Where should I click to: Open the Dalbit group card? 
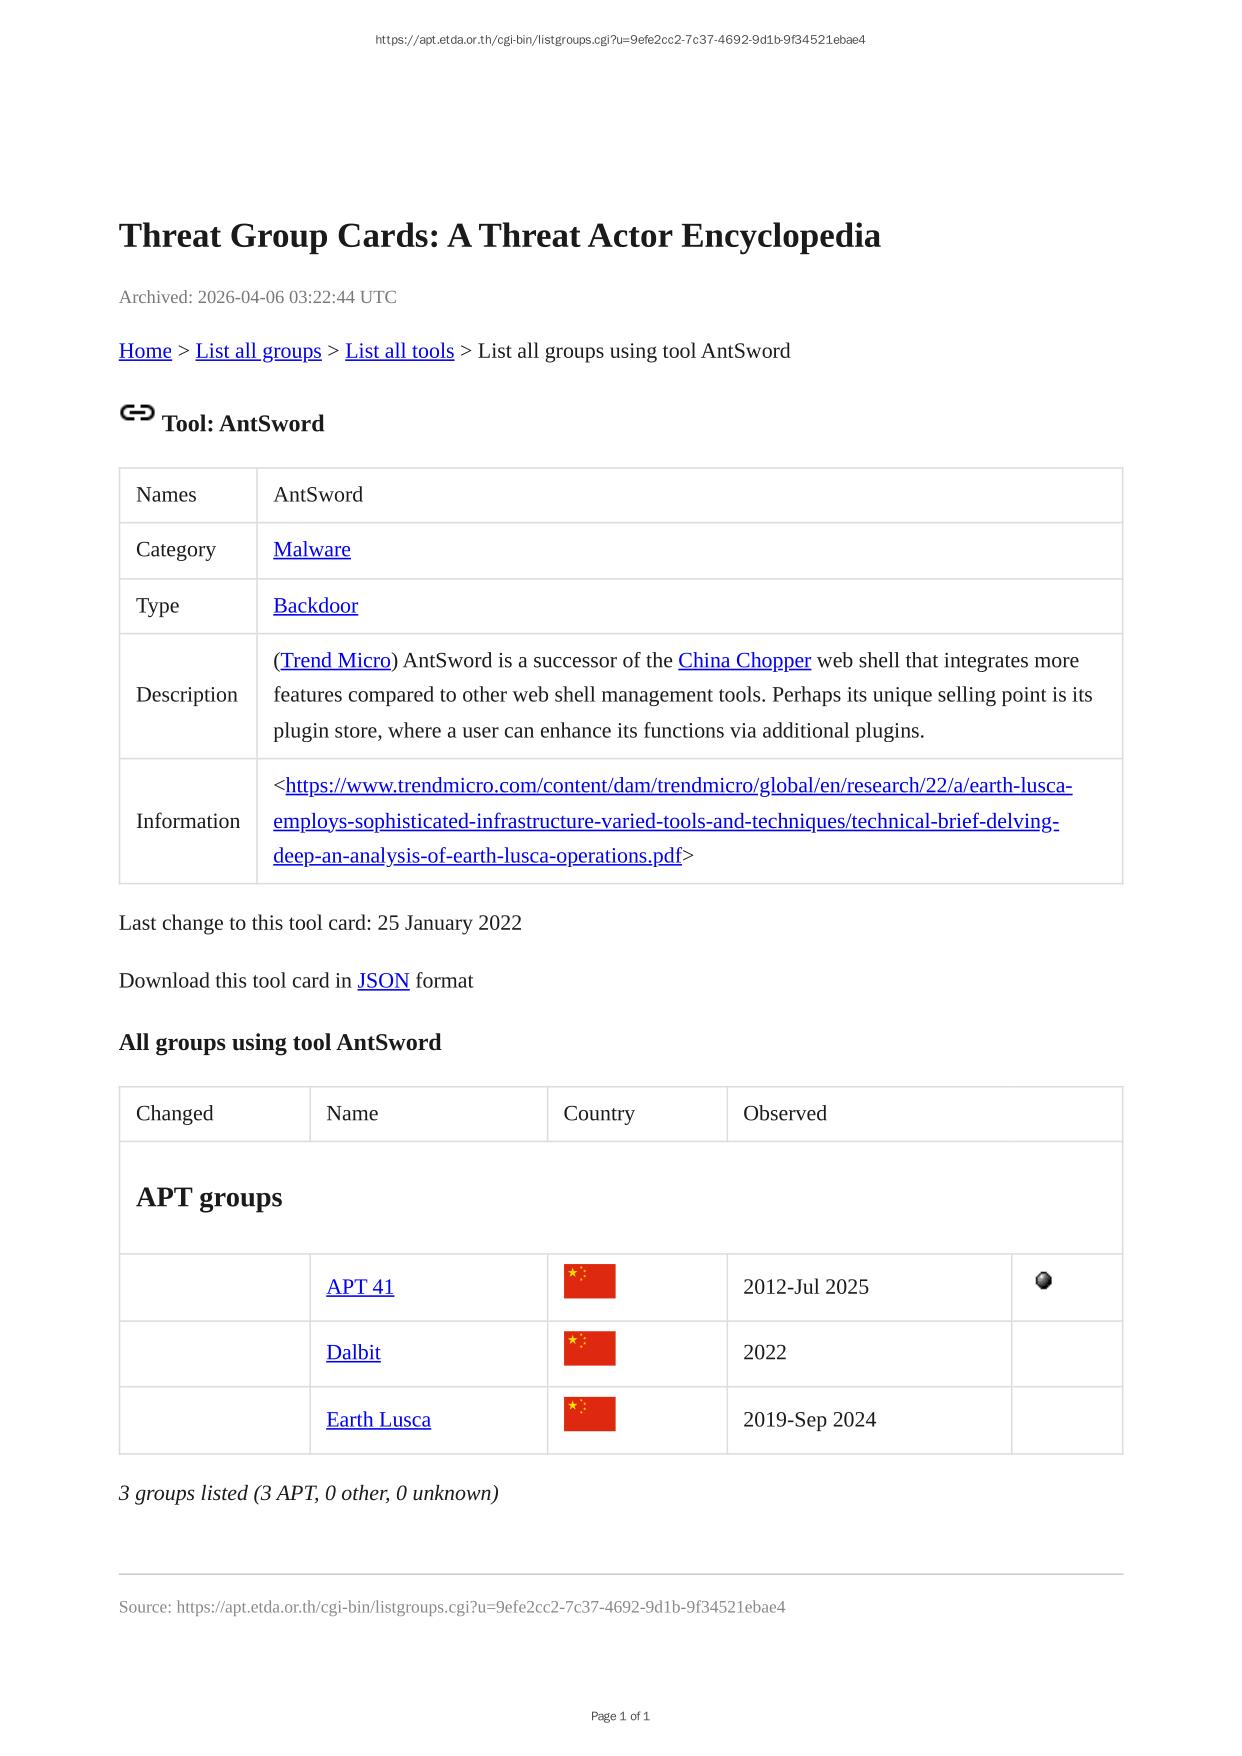pos(353,1352)
